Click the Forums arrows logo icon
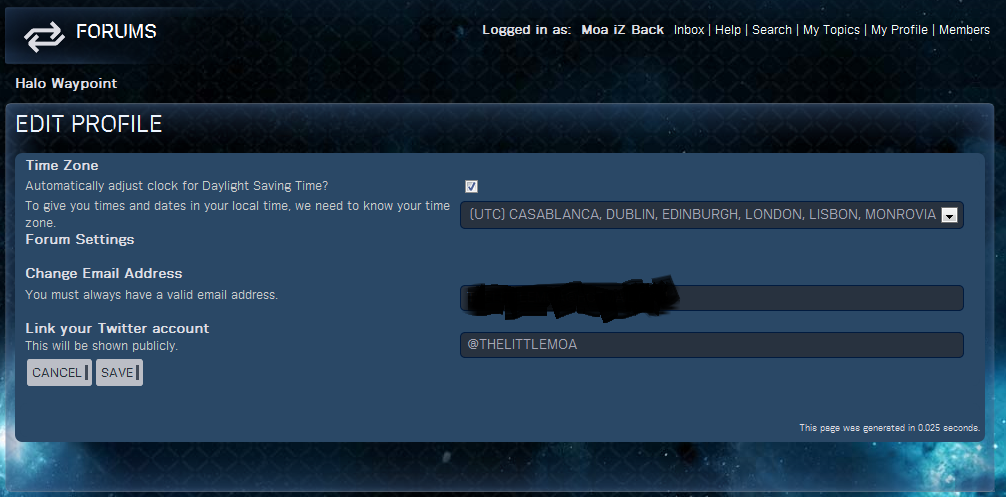The height and width of the screenshot is (497, 1006). click(44, 36)
